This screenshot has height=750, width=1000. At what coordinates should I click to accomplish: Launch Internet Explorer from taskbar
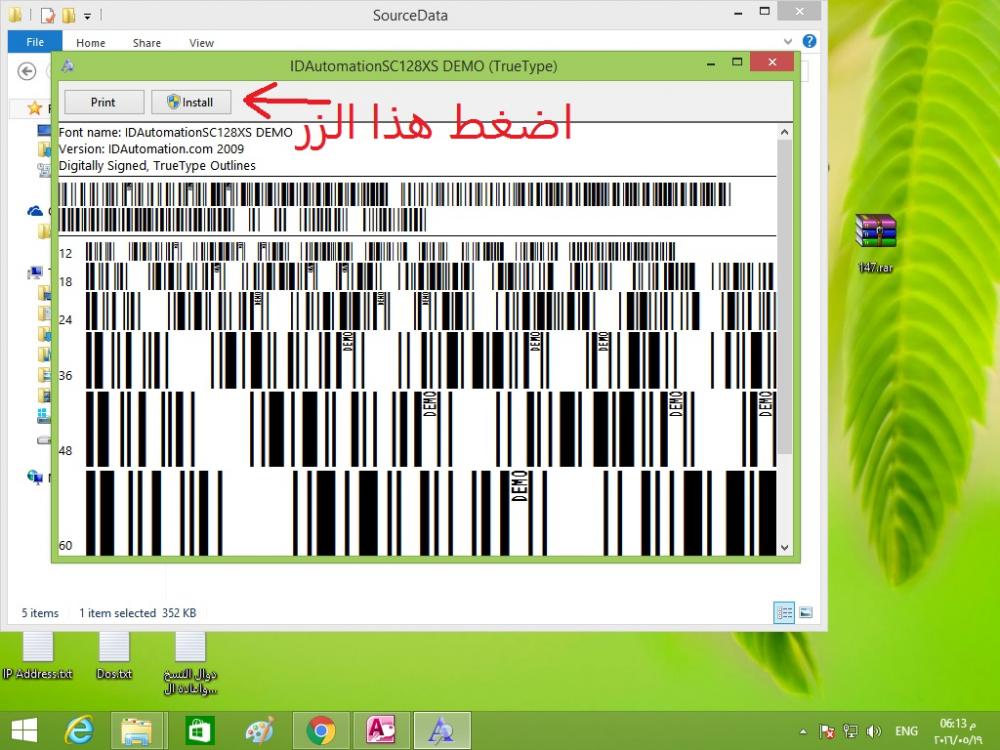point(80,730)
